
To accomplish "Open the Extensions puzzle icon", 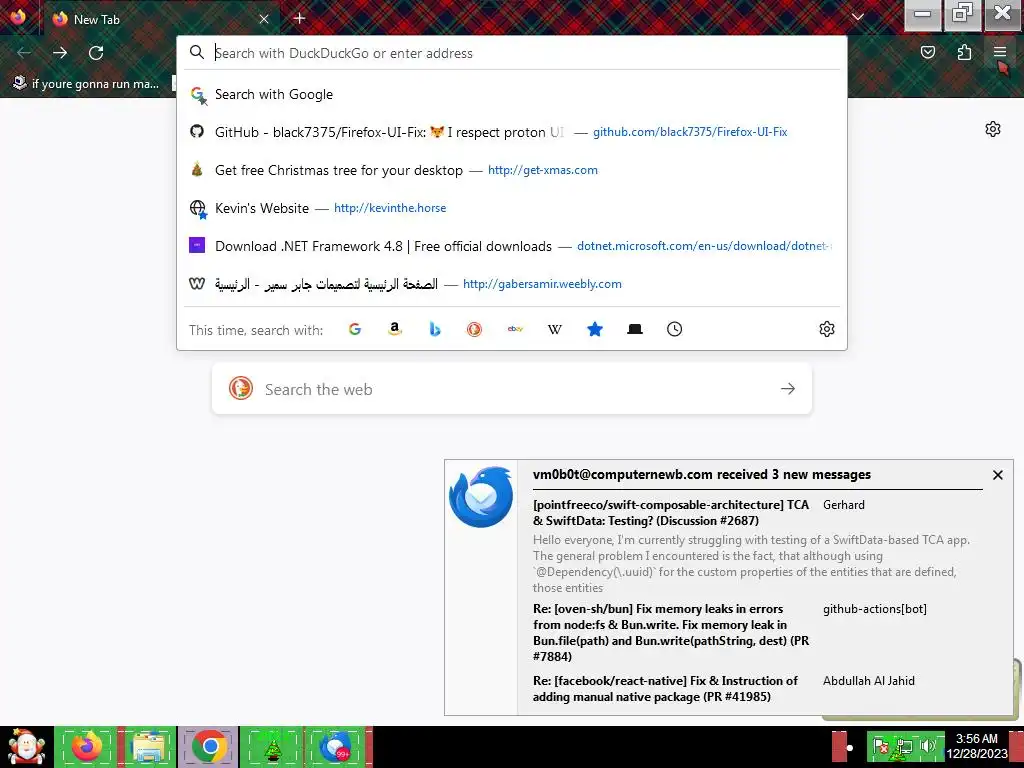I will [964, 52].
